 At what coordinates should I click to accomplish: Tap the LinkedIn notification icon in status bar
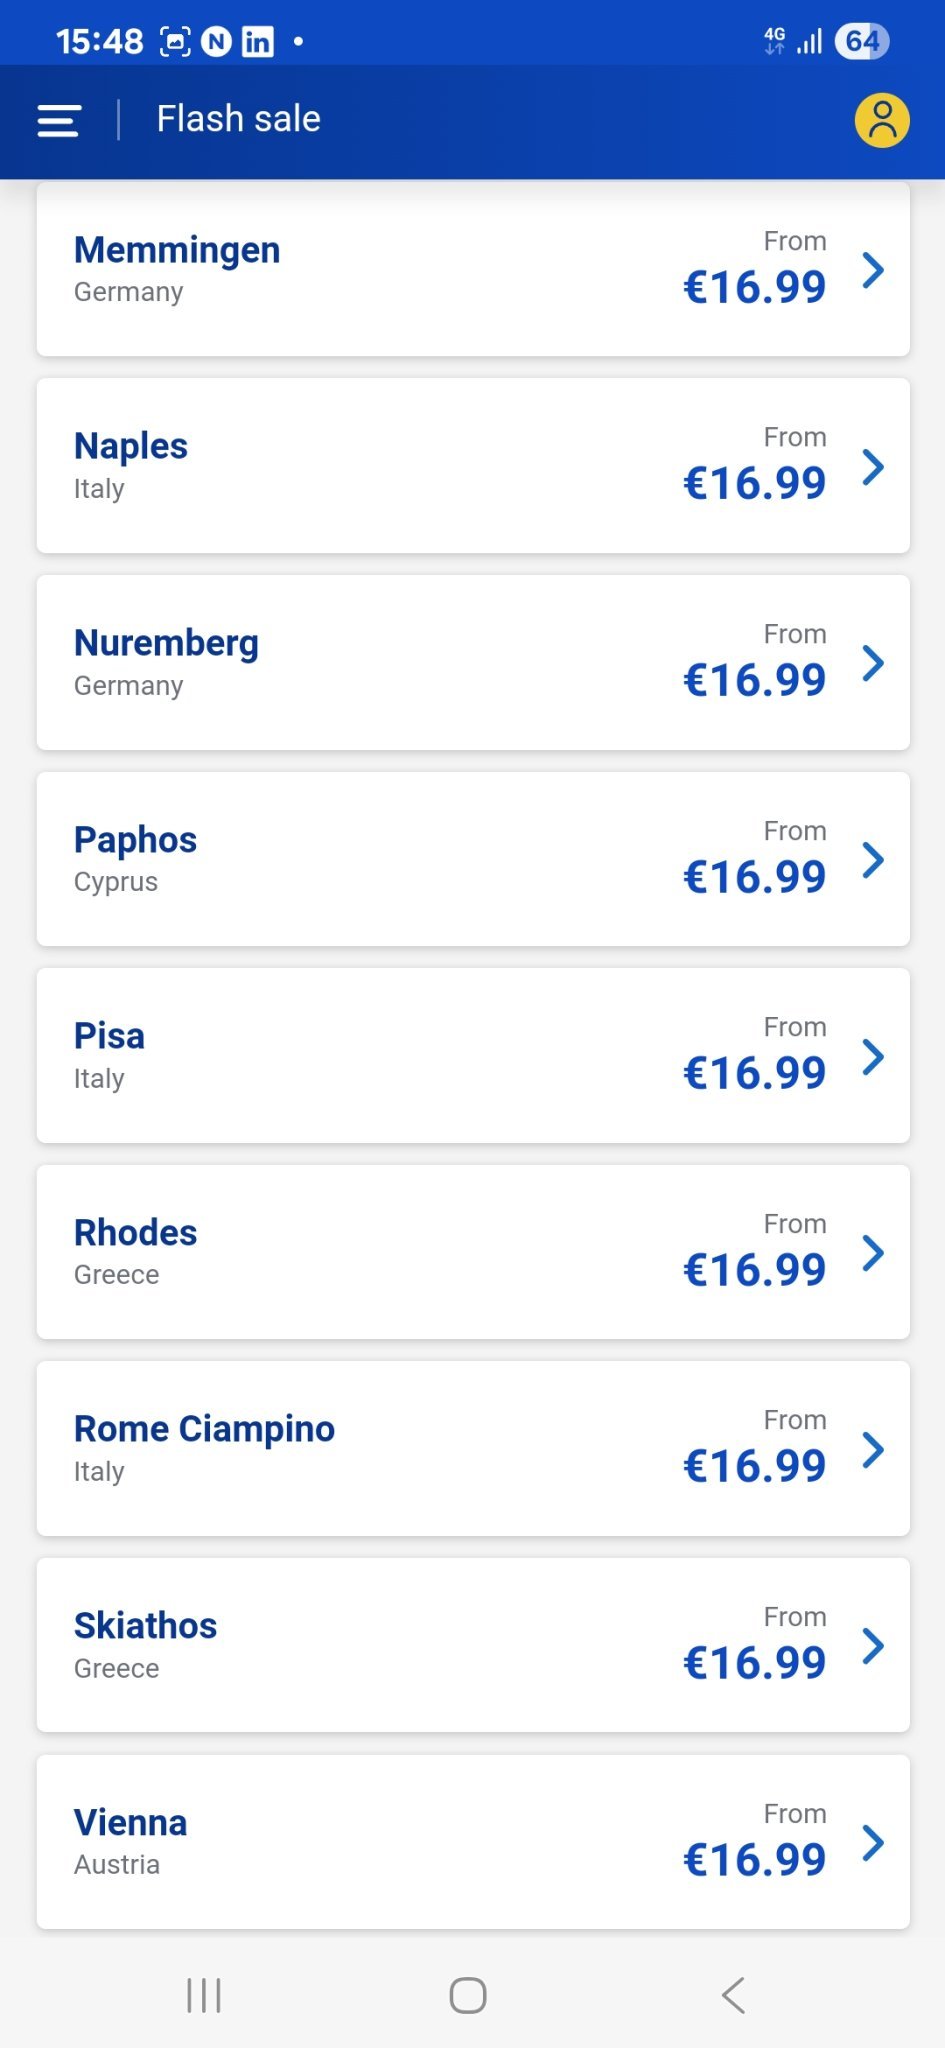tap(257, 42)
